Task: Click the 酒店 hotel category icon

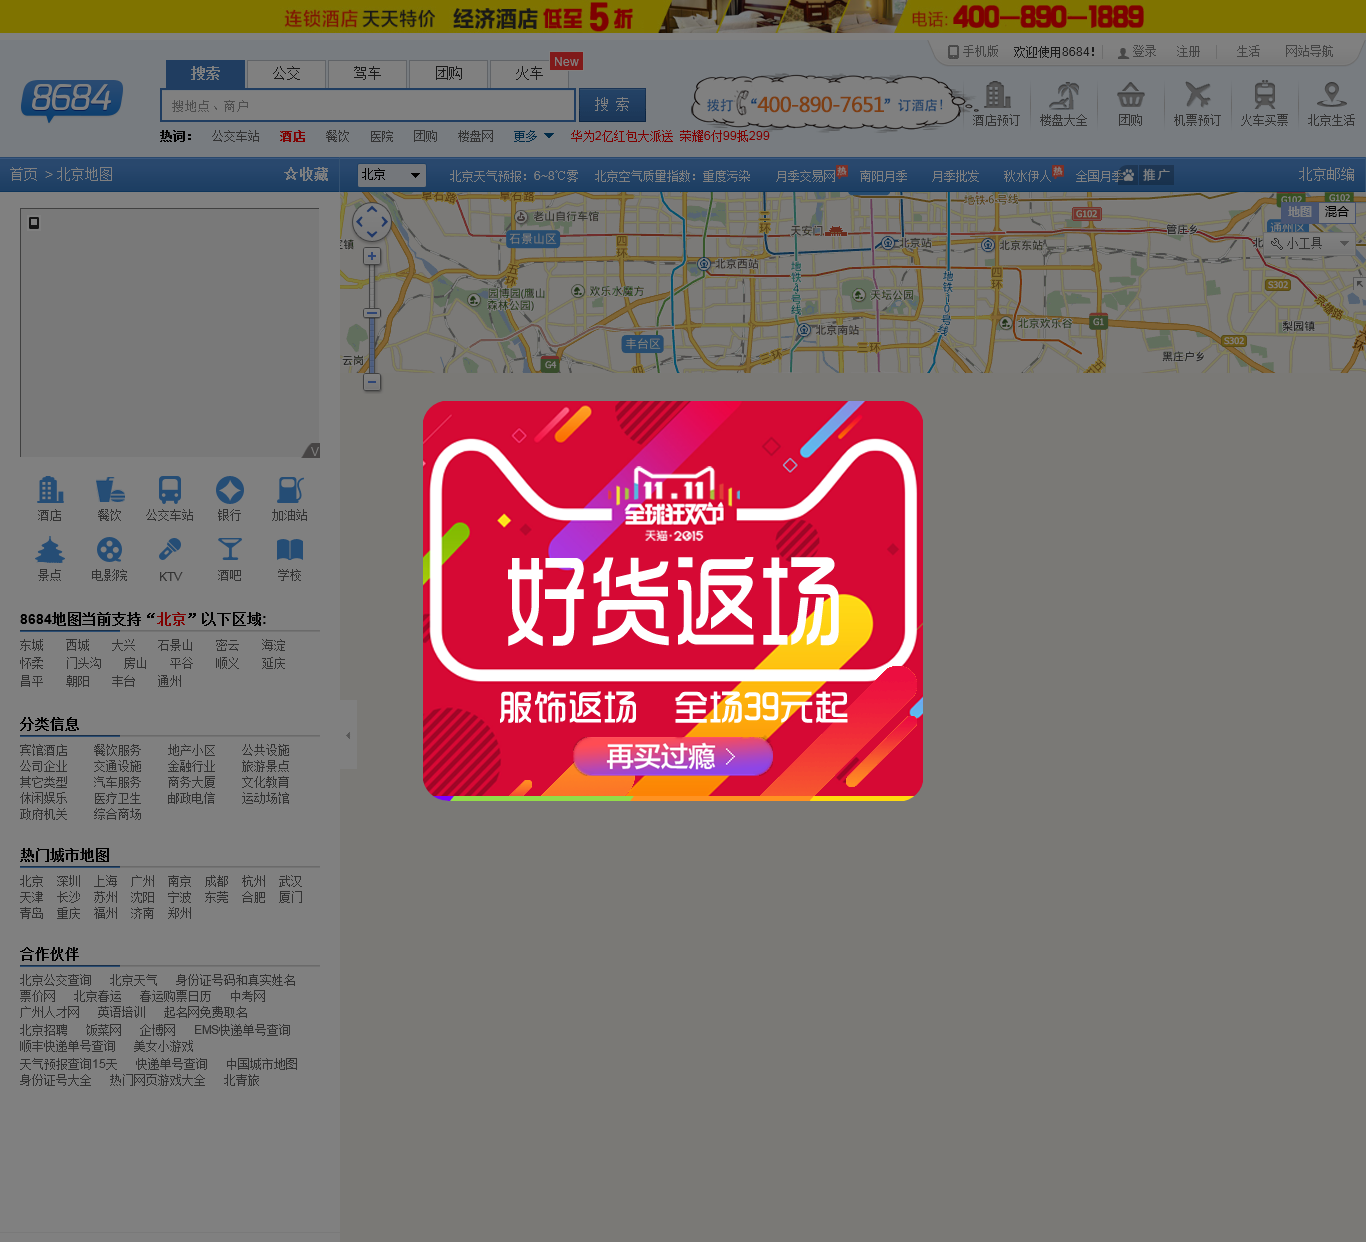Action: pos(50,490)
